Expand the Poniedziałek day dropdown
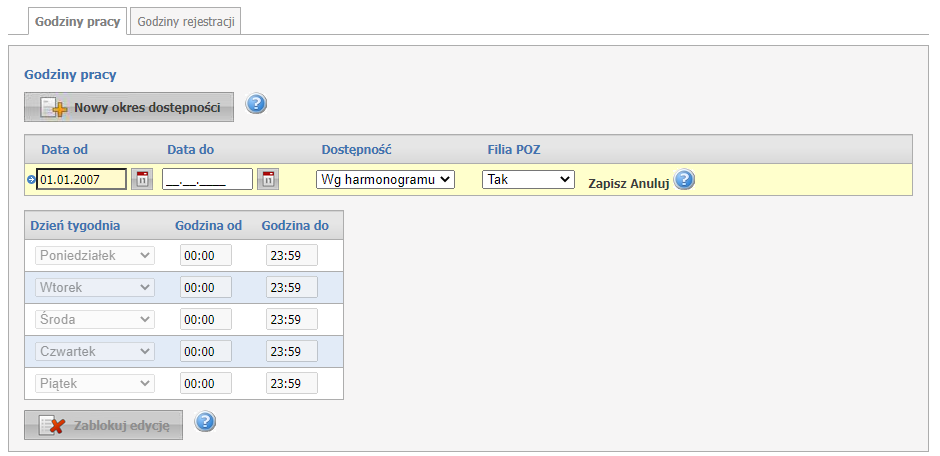 click(x=95, y=255)
